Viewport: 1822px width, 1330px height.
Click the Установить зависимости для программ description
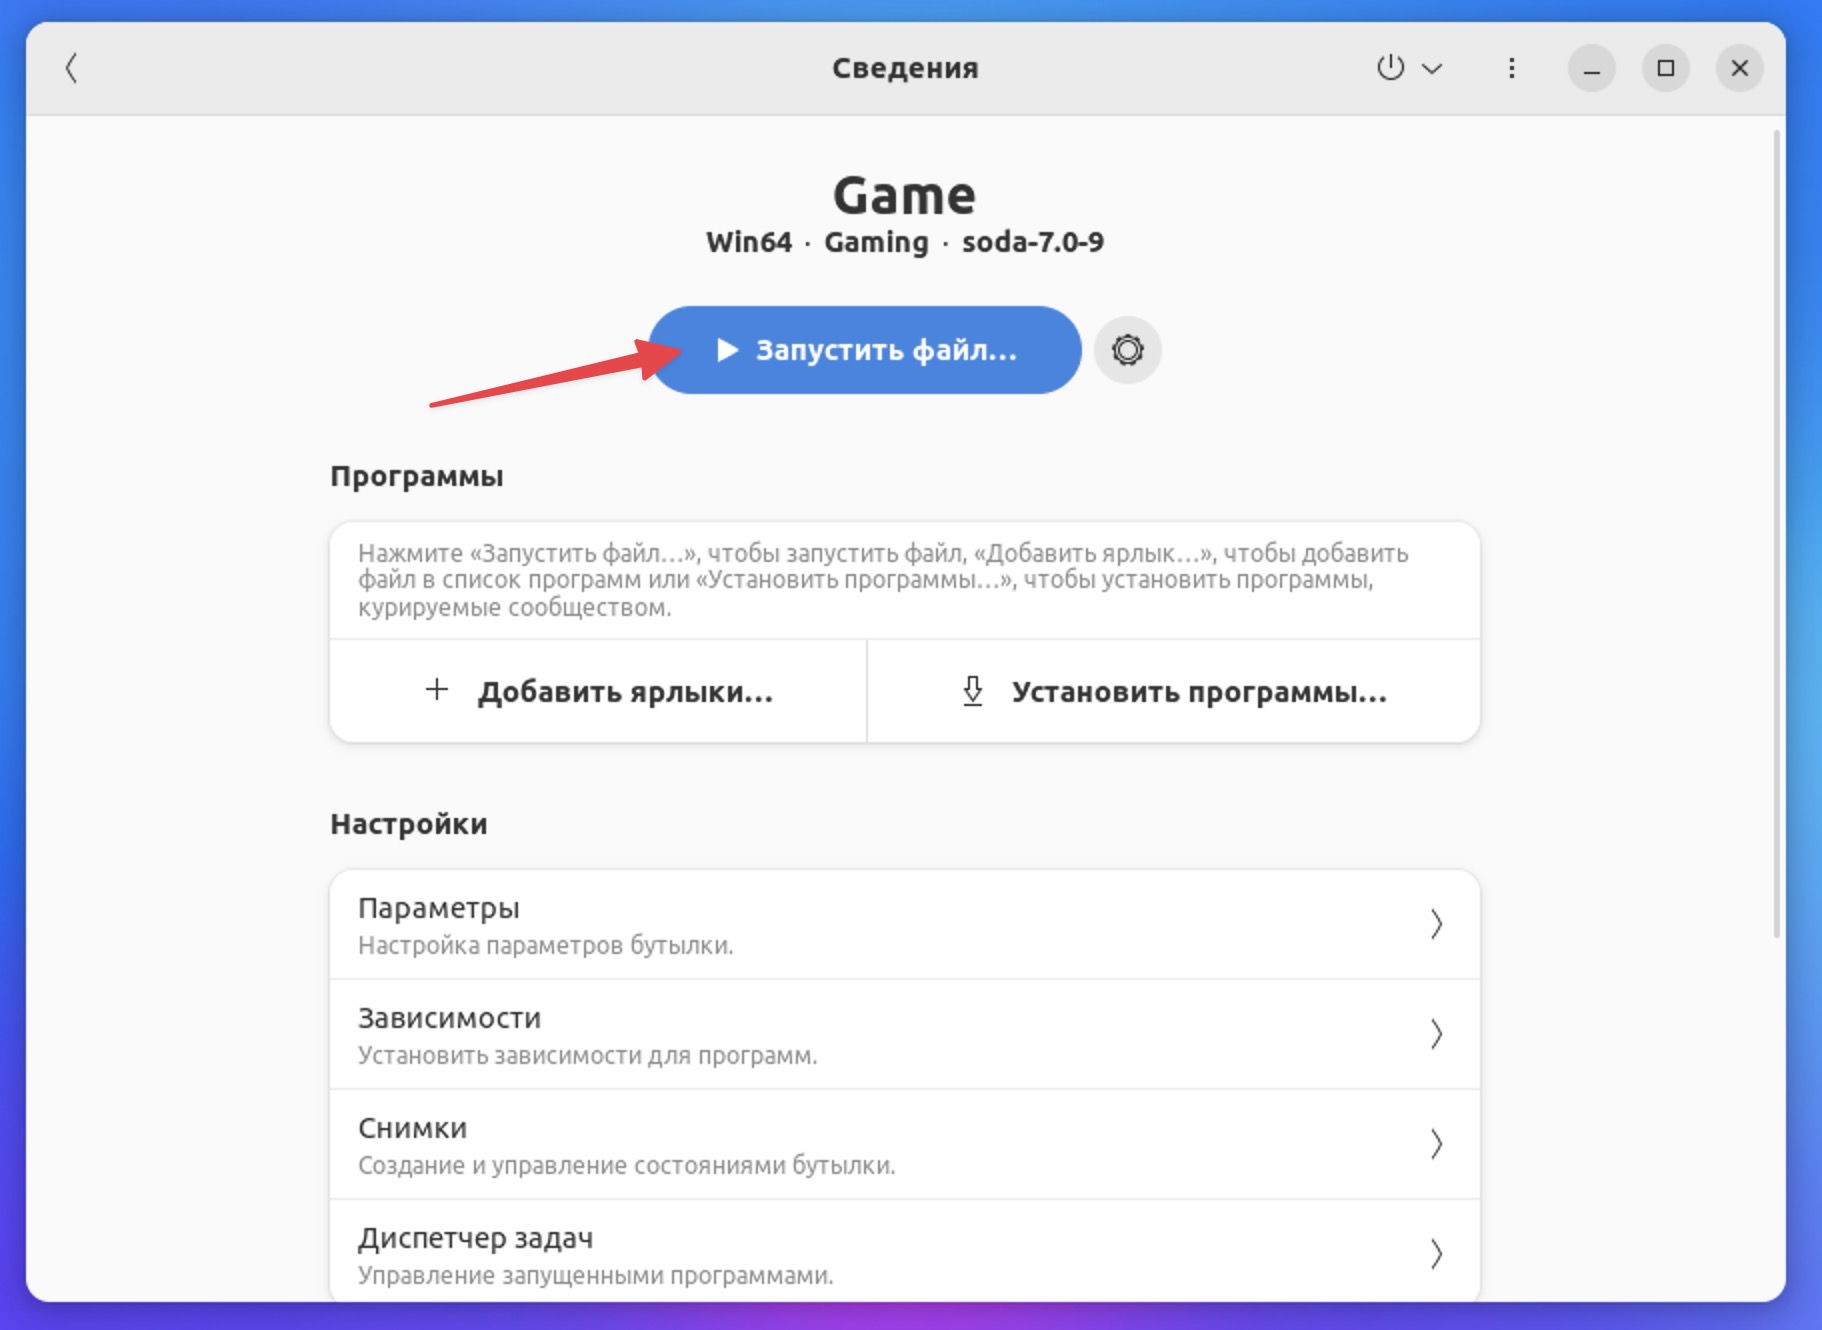click(x=588, y=1055)
